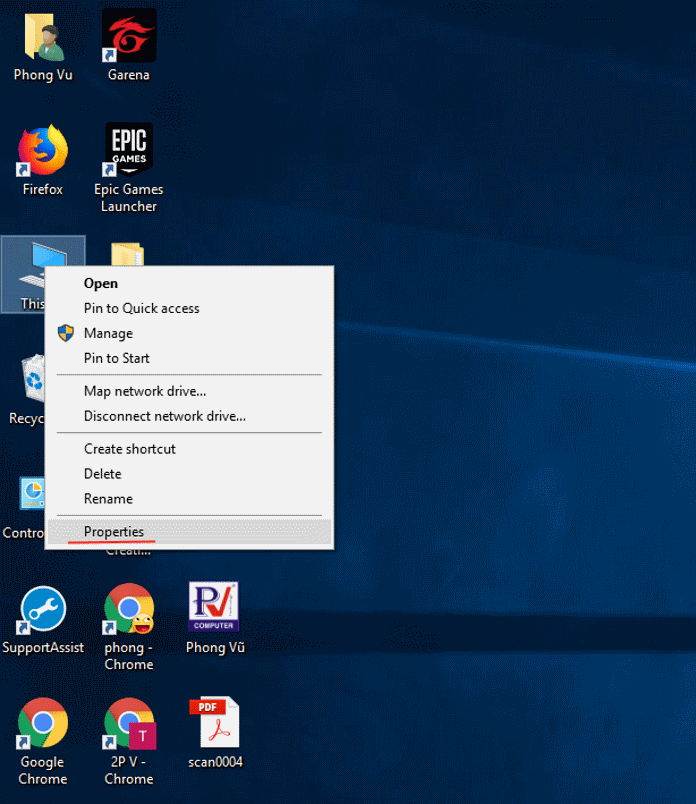Select Pin to Quick access
The height and width of the screenshot is (804, 696).
tap(141, 308)
